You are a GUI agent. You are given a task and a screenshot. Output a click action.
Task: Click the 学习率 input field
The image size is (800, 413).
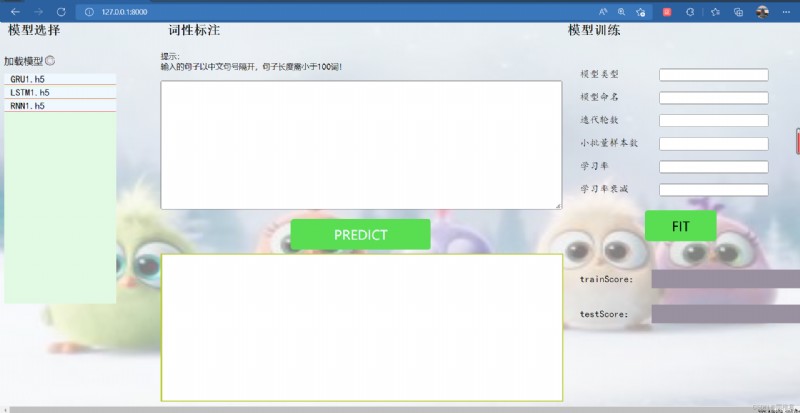point(714,167)
